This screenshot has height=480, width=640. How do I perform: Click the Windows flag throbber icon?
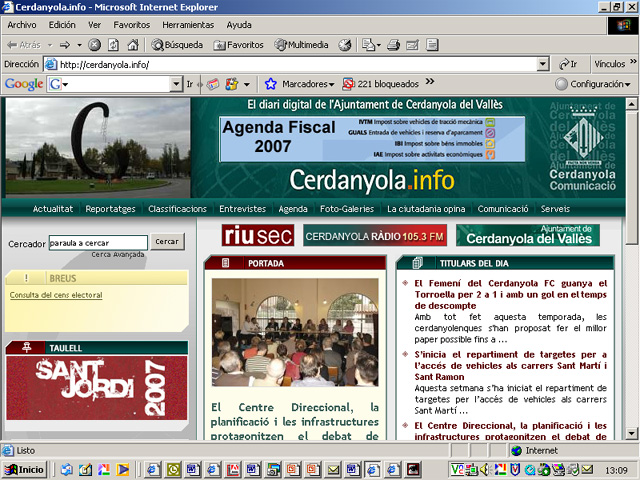click(x=623, y=26)
